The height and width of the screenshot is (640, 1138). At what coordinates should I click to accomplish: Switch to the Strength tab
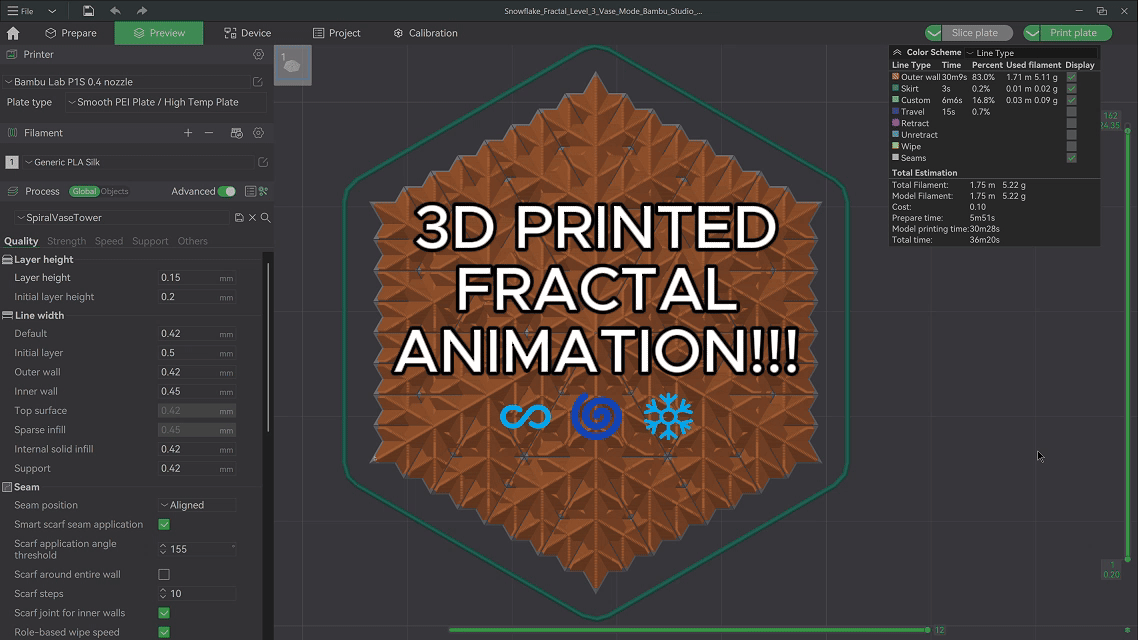(x=66, y=241)
